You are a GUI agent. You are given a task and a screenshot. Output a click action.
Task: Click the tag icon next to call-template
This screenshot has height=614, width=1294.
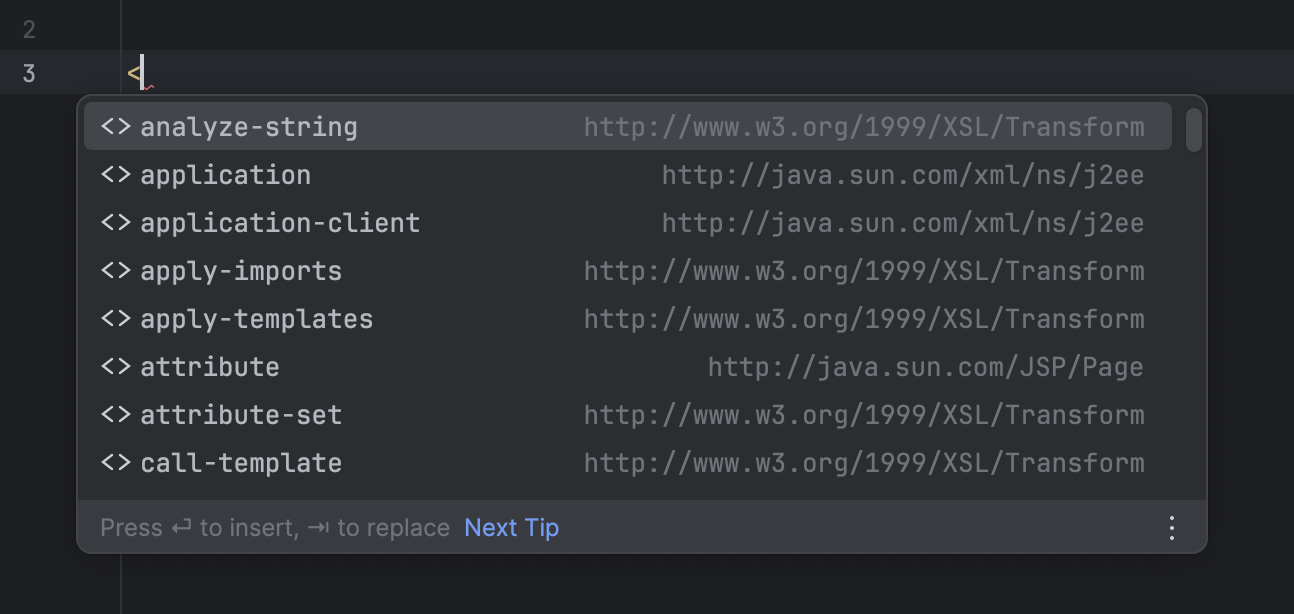[113, 462]
